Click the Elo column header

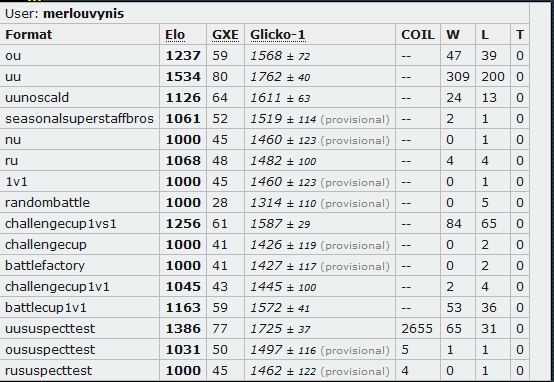tap(175, 35)
